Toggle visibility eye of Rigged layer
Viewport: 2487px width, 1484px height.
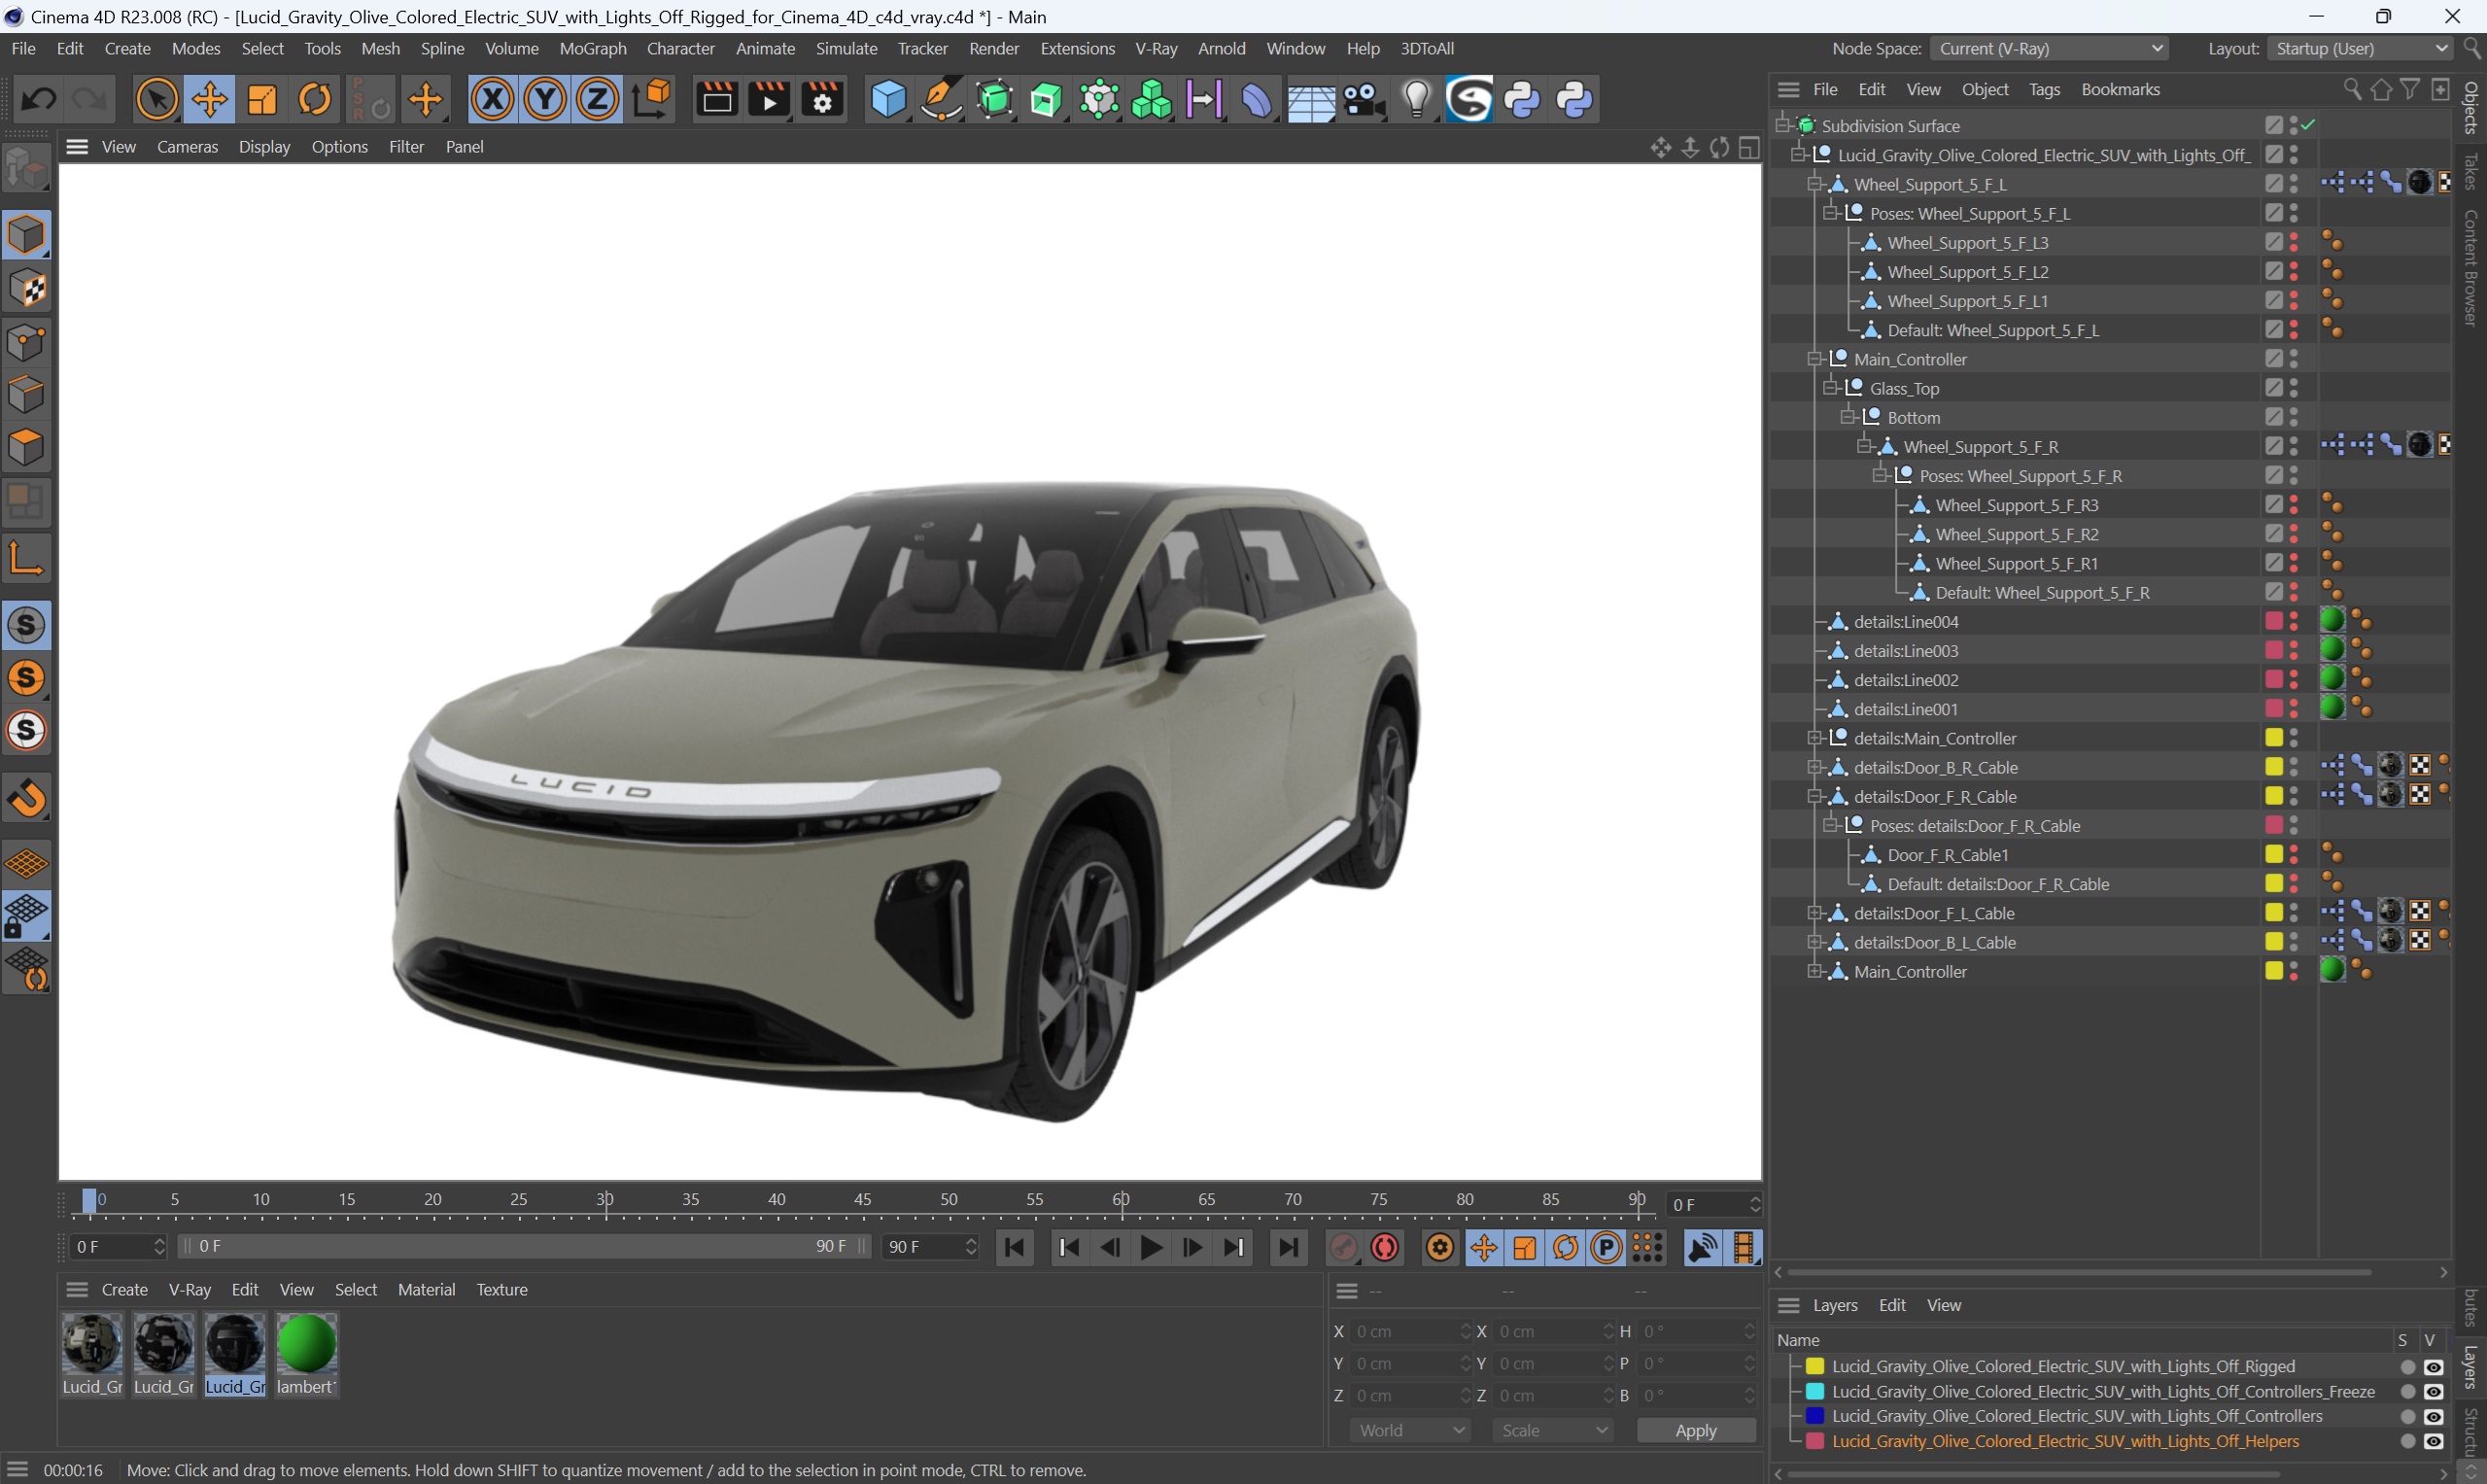2434,1367
